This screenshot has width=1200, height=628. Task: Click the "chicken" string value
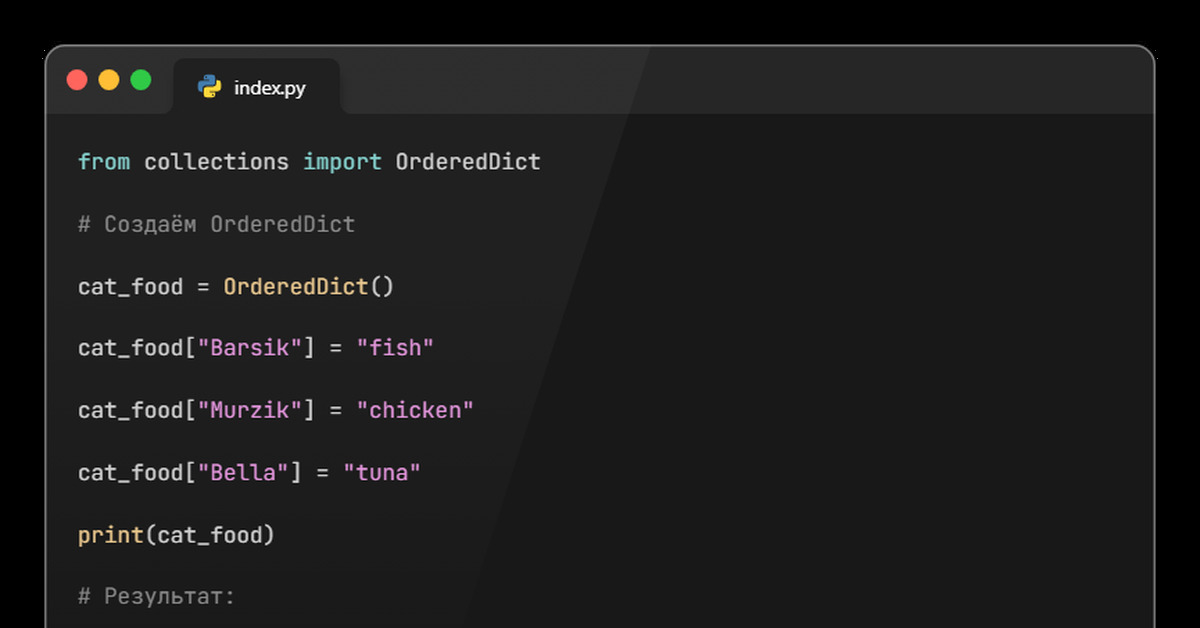pyautogui.click(x=415, y=411)
